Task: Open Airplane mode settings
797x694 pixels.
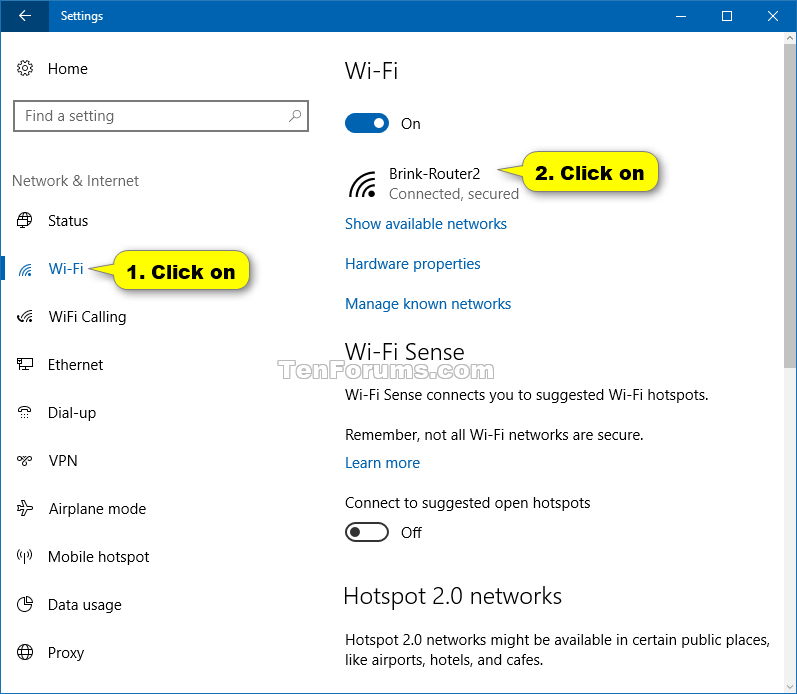Action: pyautogui.click(x=97, y=508)
